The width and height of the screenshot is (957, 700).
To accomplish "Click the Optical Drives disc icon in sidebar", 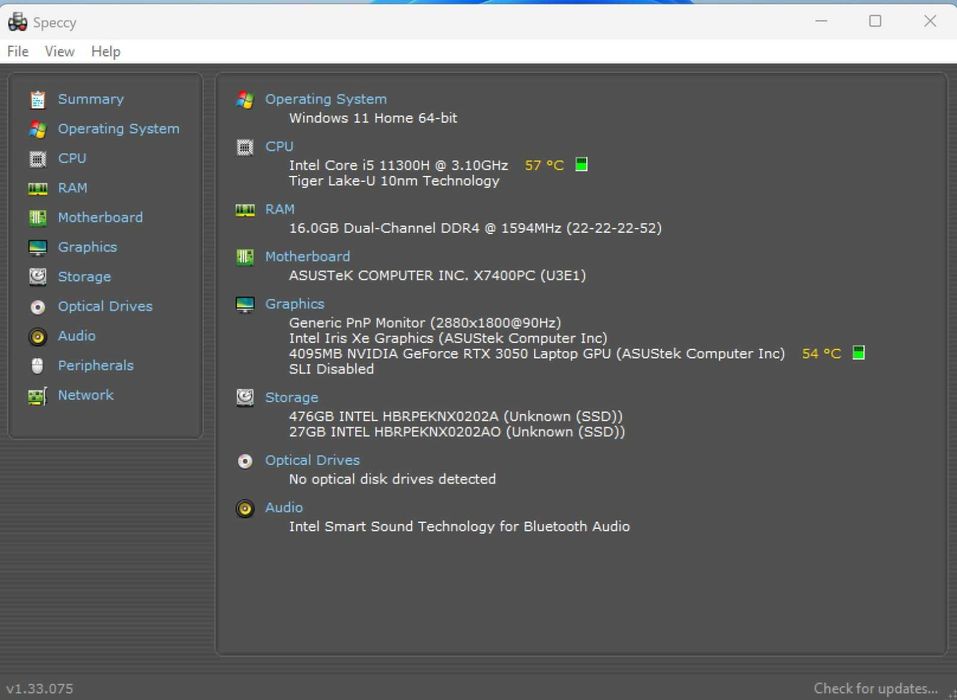I will [37, 307].
